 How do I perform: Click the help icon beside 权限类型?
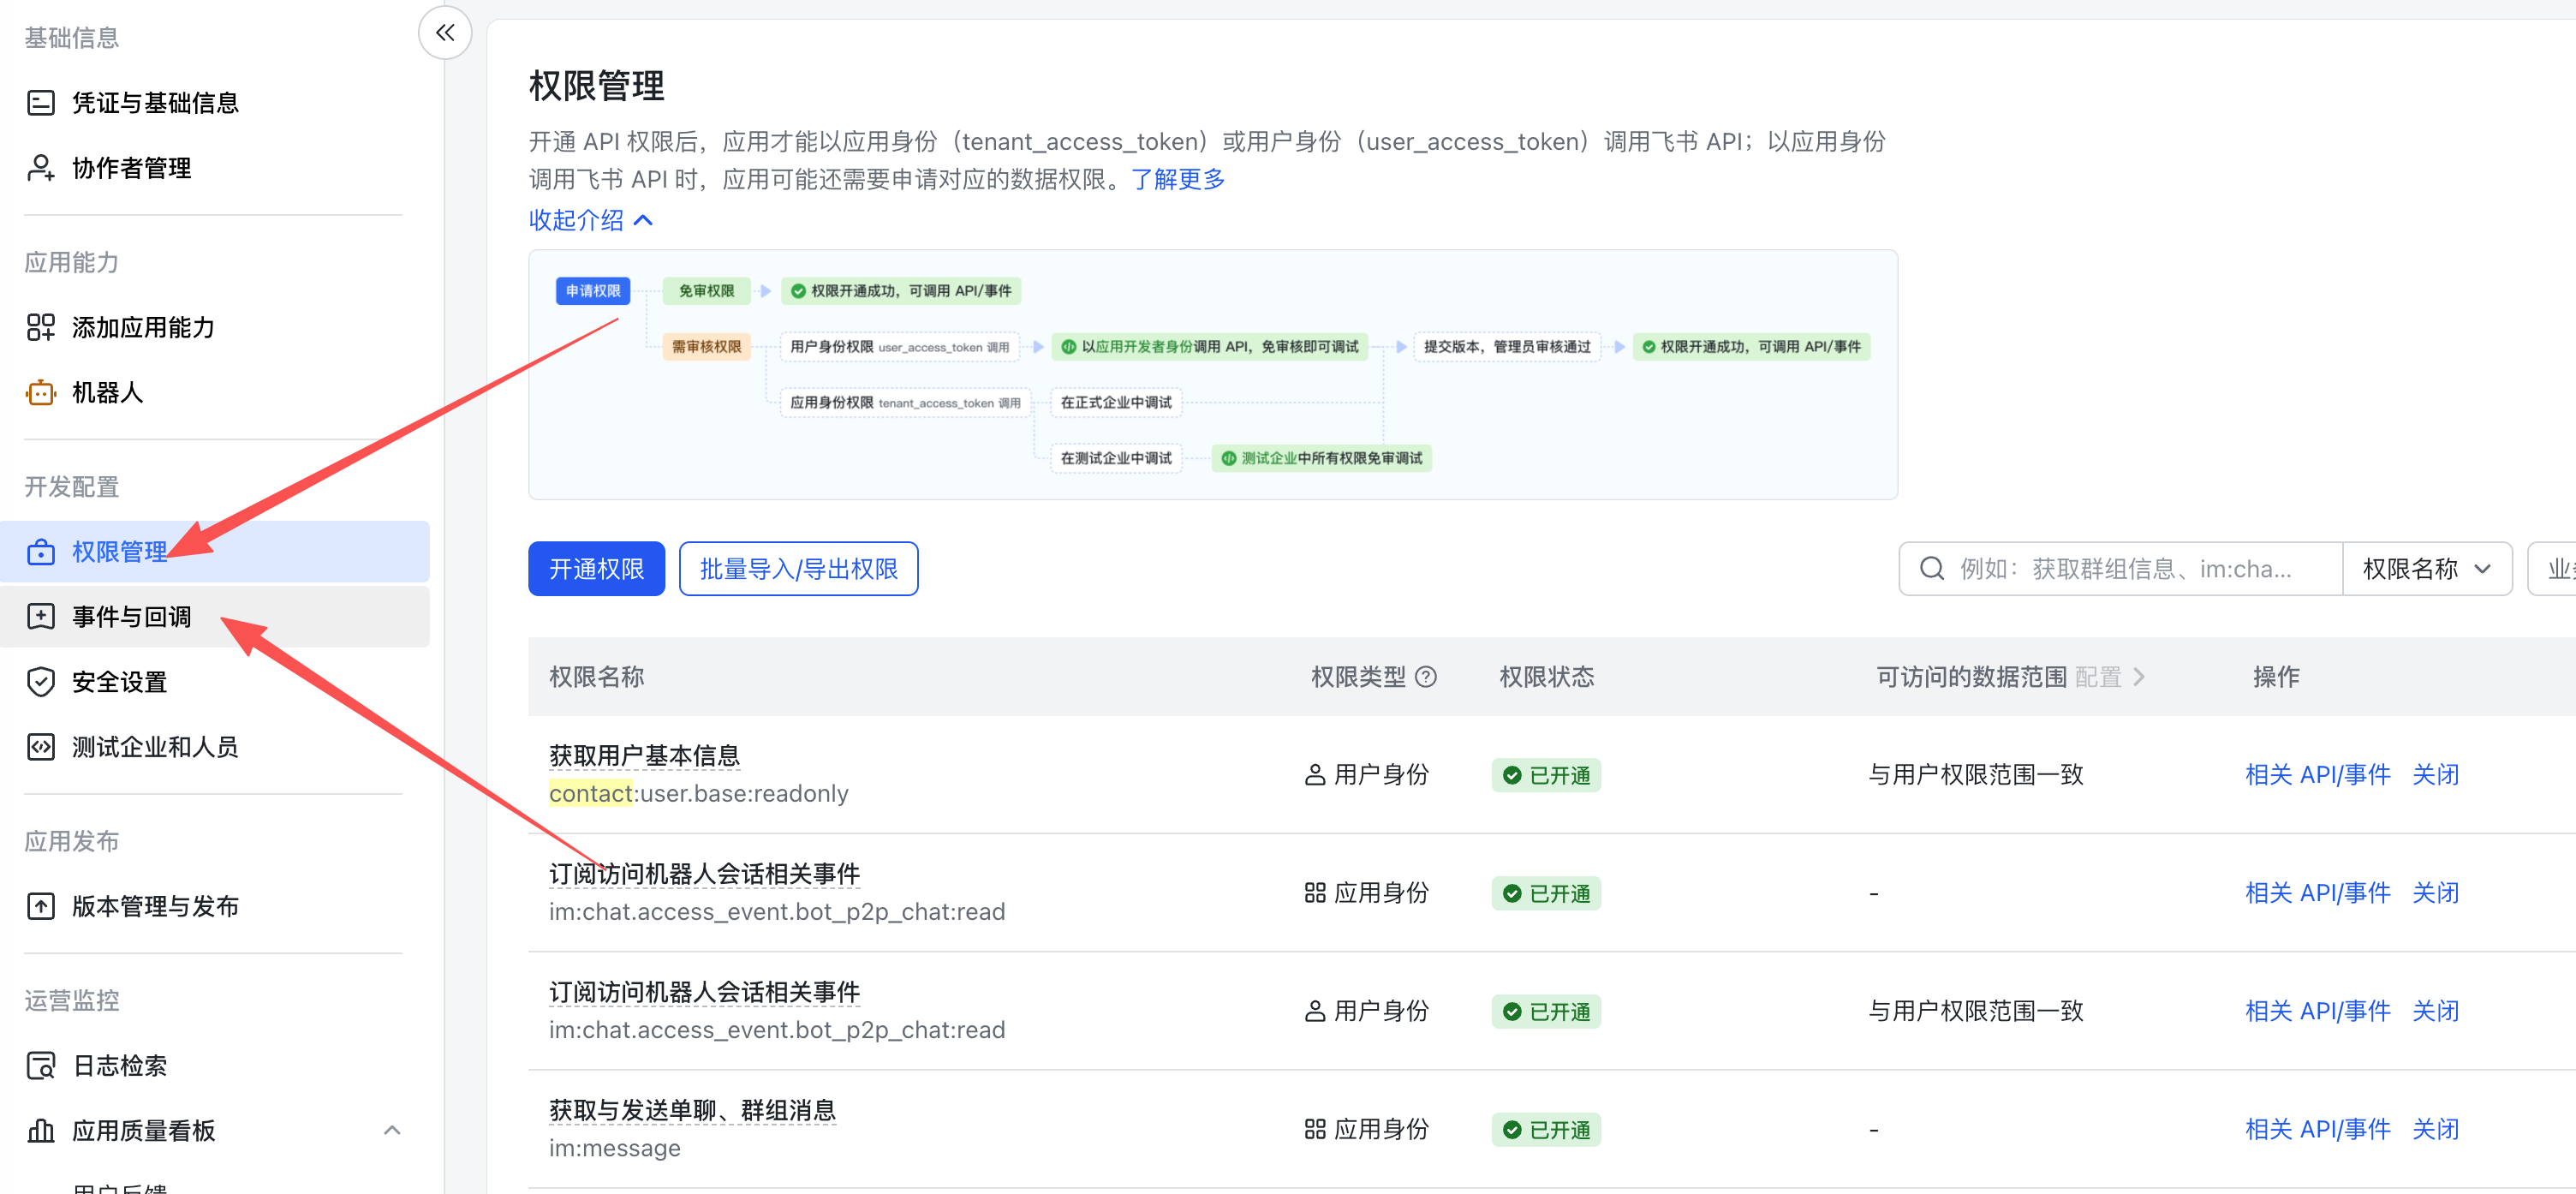coord(1427,677)
